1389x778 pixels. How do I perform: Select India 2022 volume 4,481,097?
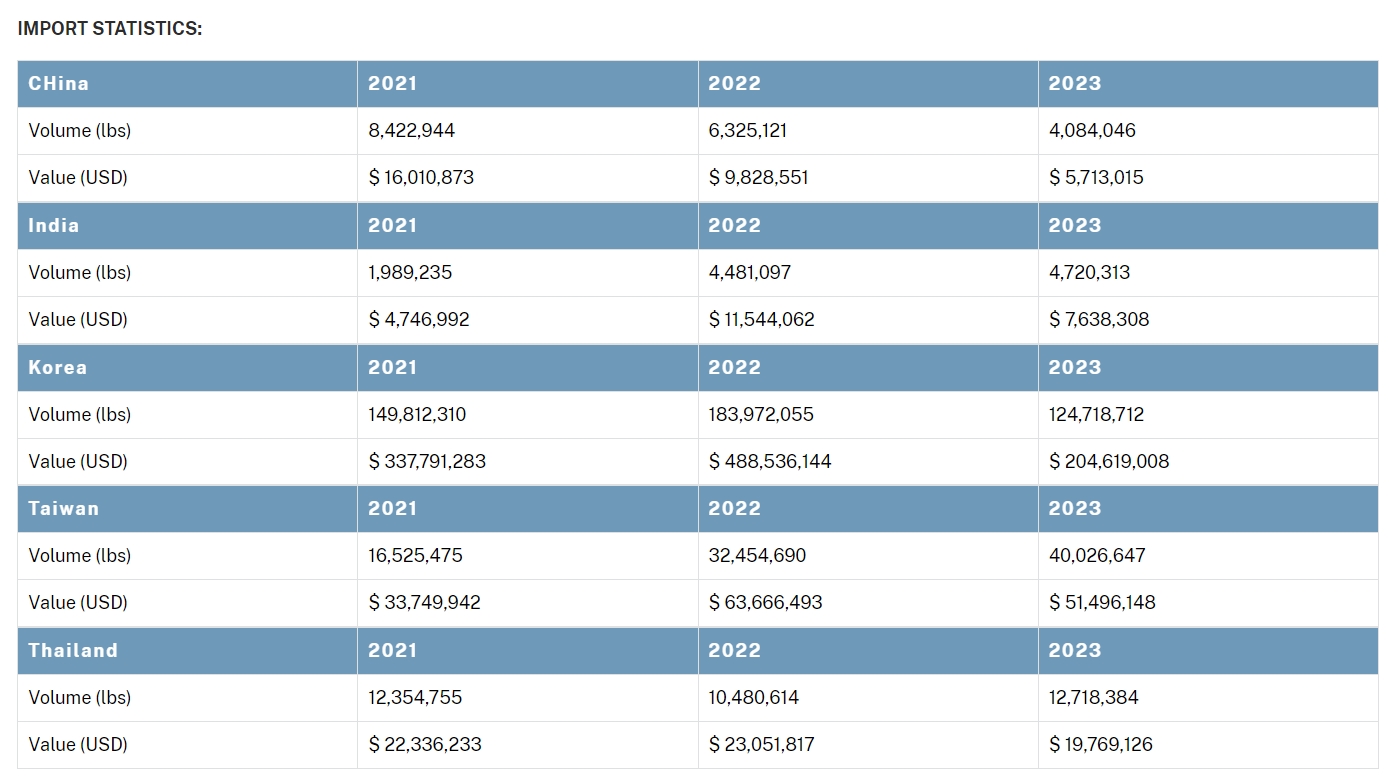pyautogui.click(x=752, y=273)
